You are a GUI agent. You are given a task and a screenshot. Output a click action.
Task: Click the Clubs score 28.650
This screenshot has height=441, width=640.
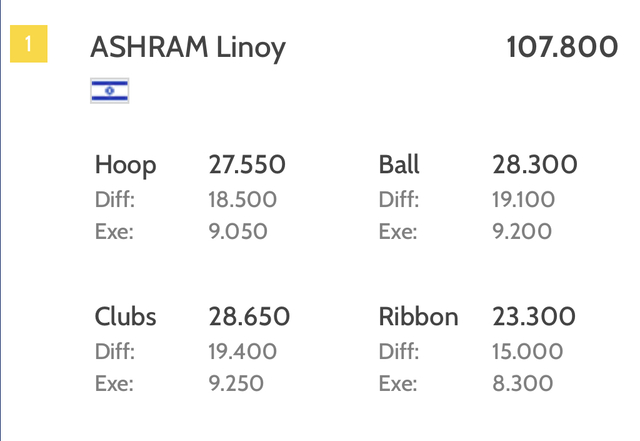click(x=249, y=316)
